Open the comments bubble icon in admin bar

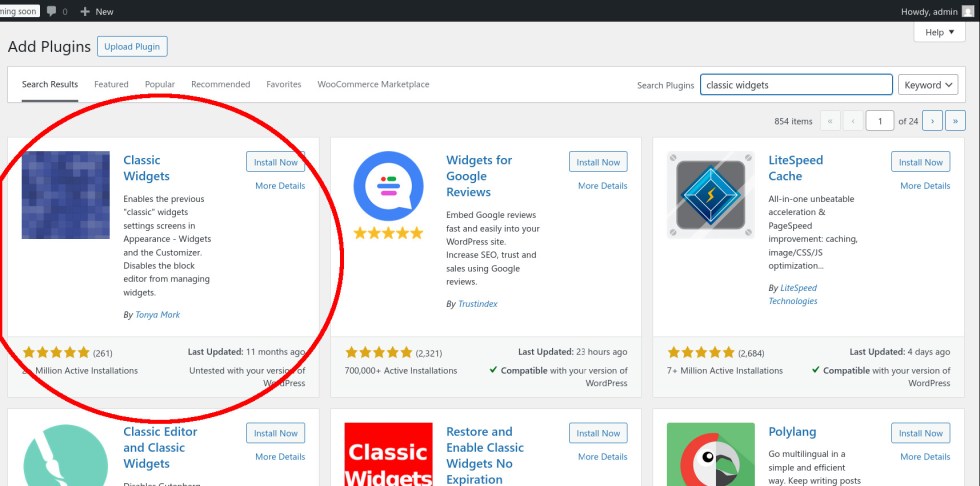click(x=52, y=11)
